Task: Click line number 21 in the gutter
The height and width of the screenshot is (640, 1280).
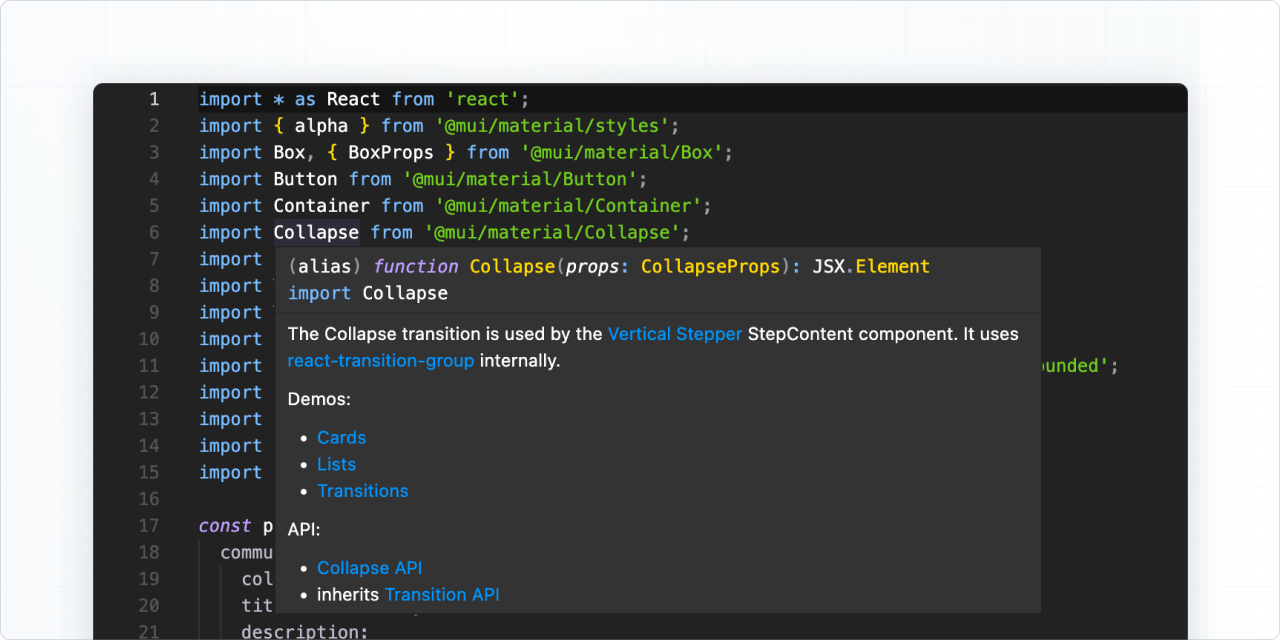Action: 149,631
